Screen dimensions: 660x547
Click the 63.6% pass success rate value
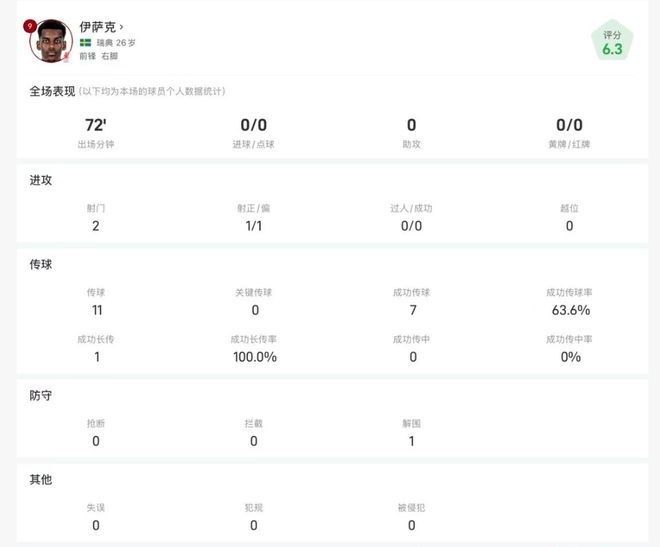(569, 310)
